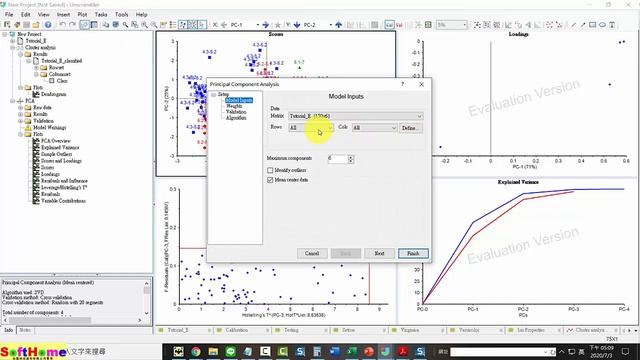Select the rectangle drawing tool icon

[593, 25]
